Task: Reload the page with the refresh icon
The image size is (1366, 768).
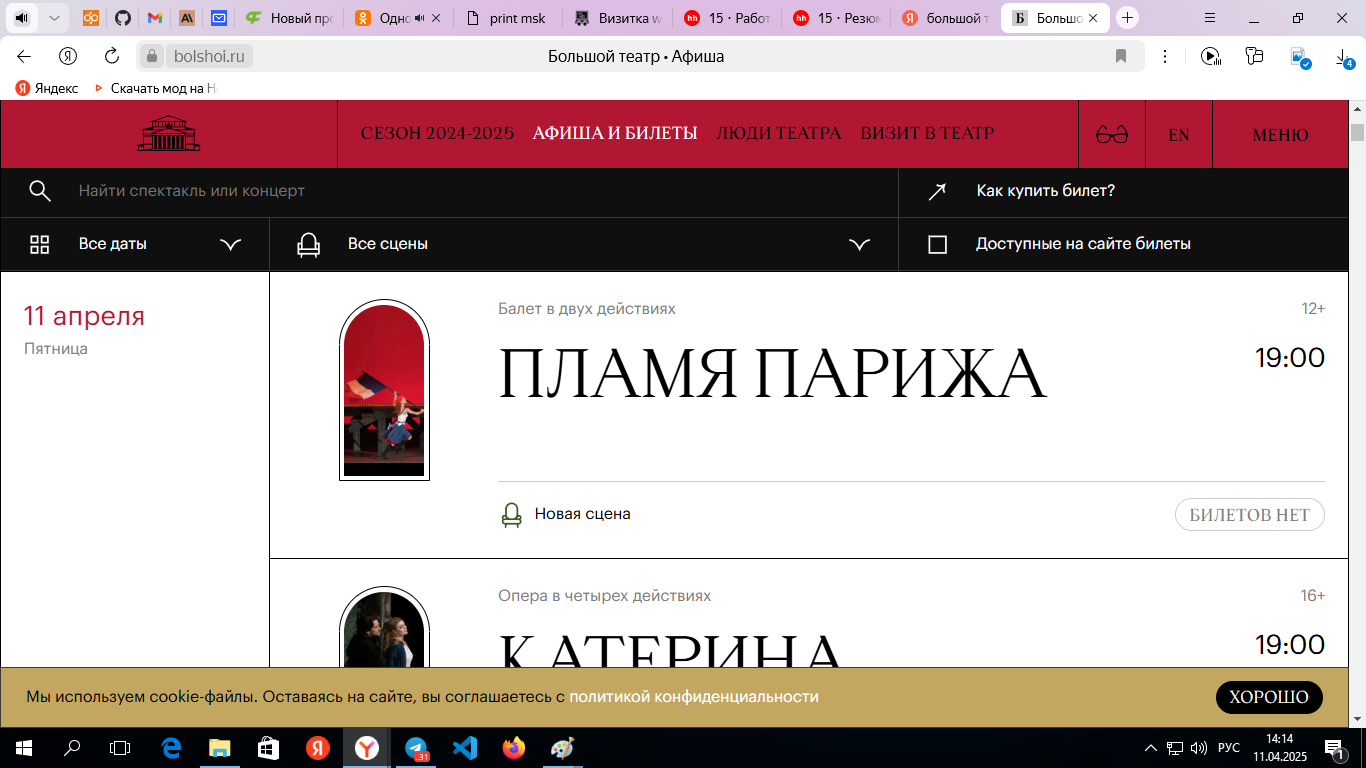Action: click(x=112, y=56)
